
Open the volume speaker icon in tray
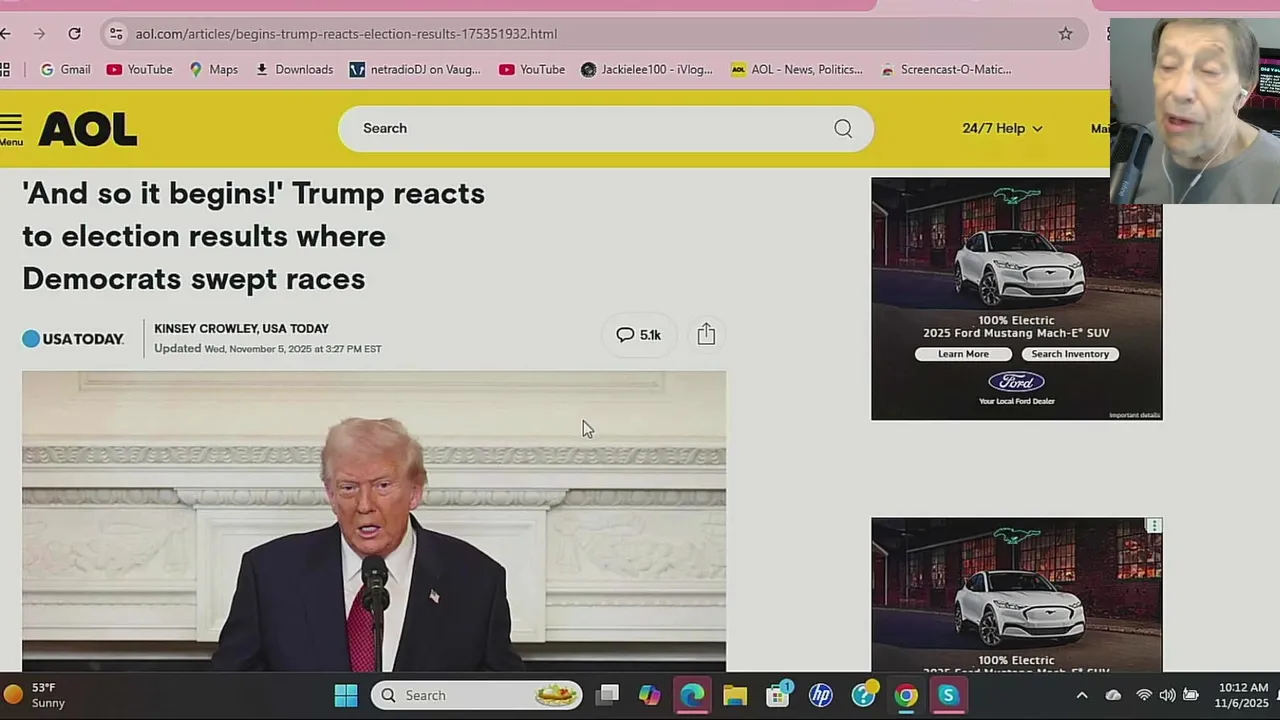point(1167,695)
